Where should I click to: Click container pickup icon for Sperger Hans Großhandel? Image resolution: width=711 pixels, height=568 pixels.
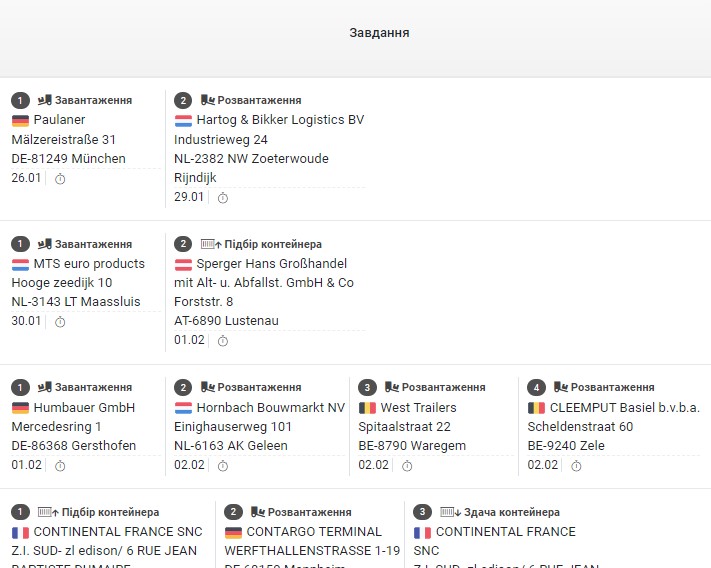211,244
